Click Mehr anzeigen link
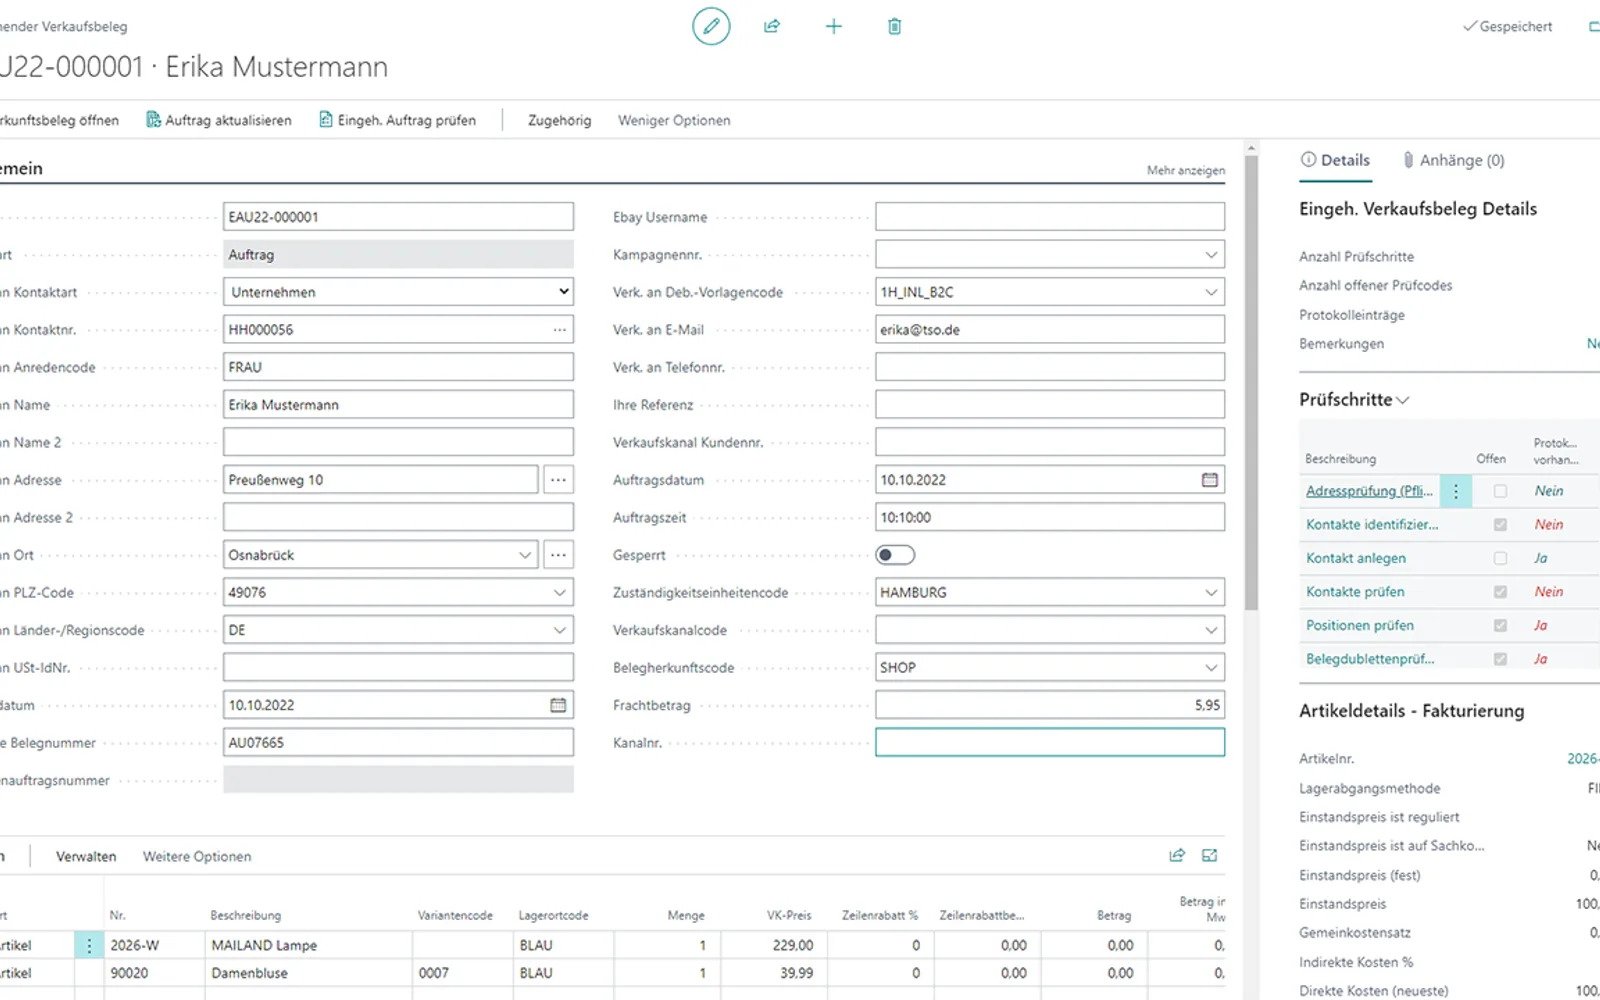The width and height of the screenshot is (1600, 1000). (1186, 171)
